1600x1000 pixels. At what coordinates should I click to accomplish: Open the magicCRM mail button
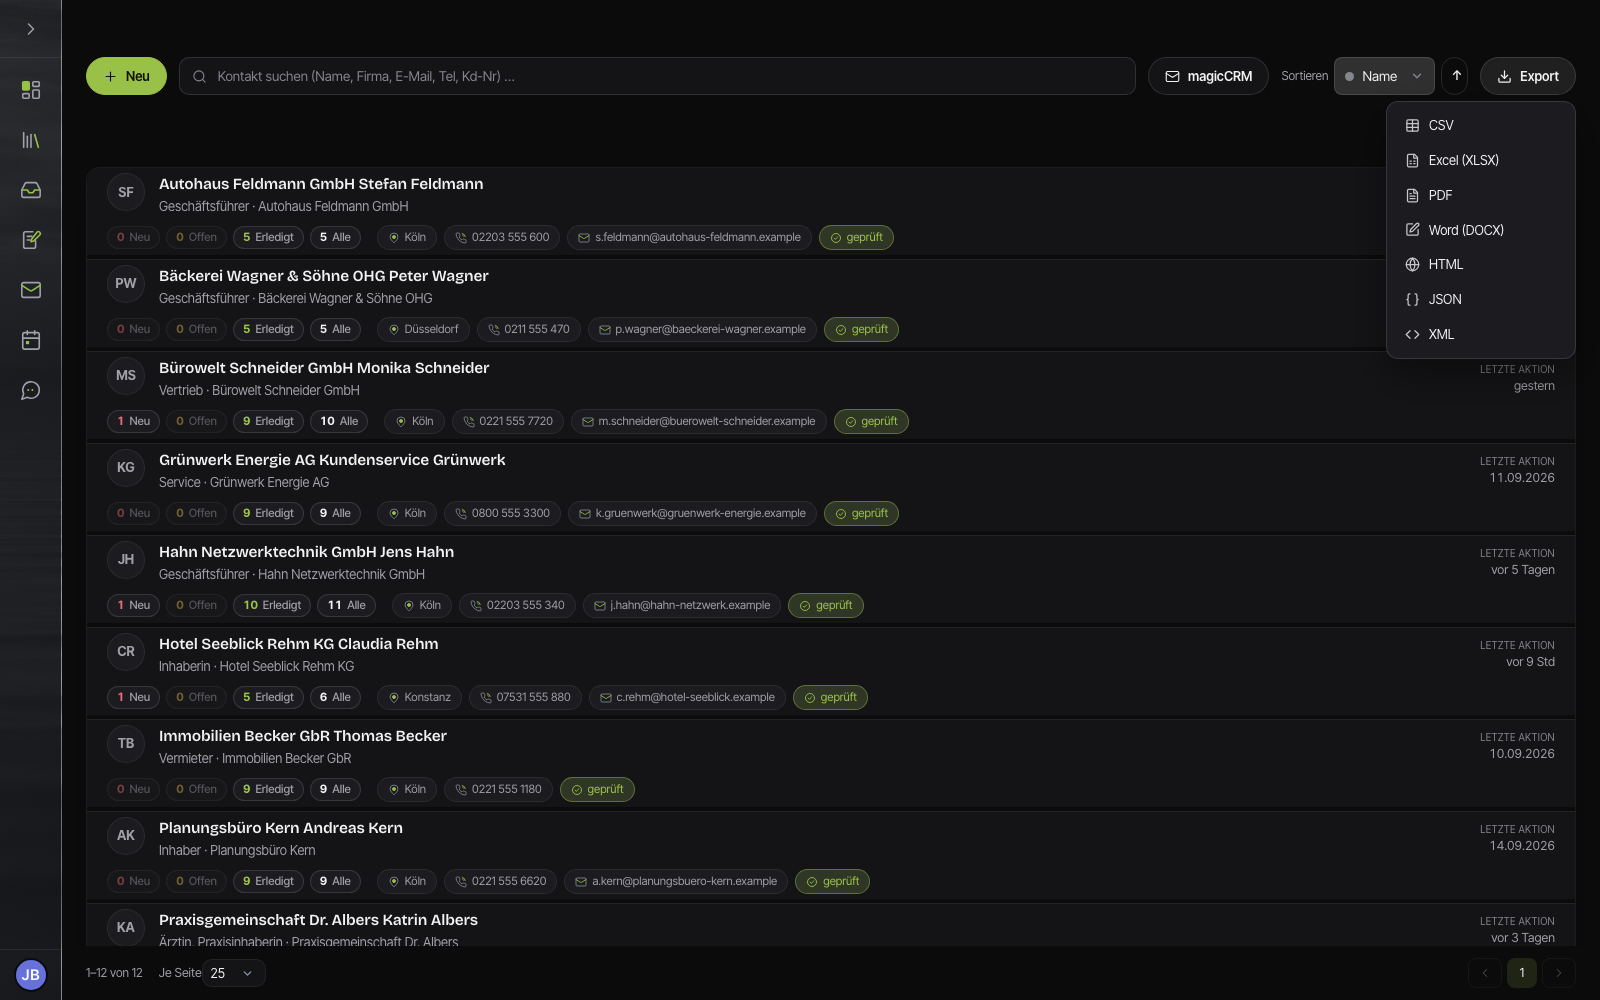(x=1208, y=76)
